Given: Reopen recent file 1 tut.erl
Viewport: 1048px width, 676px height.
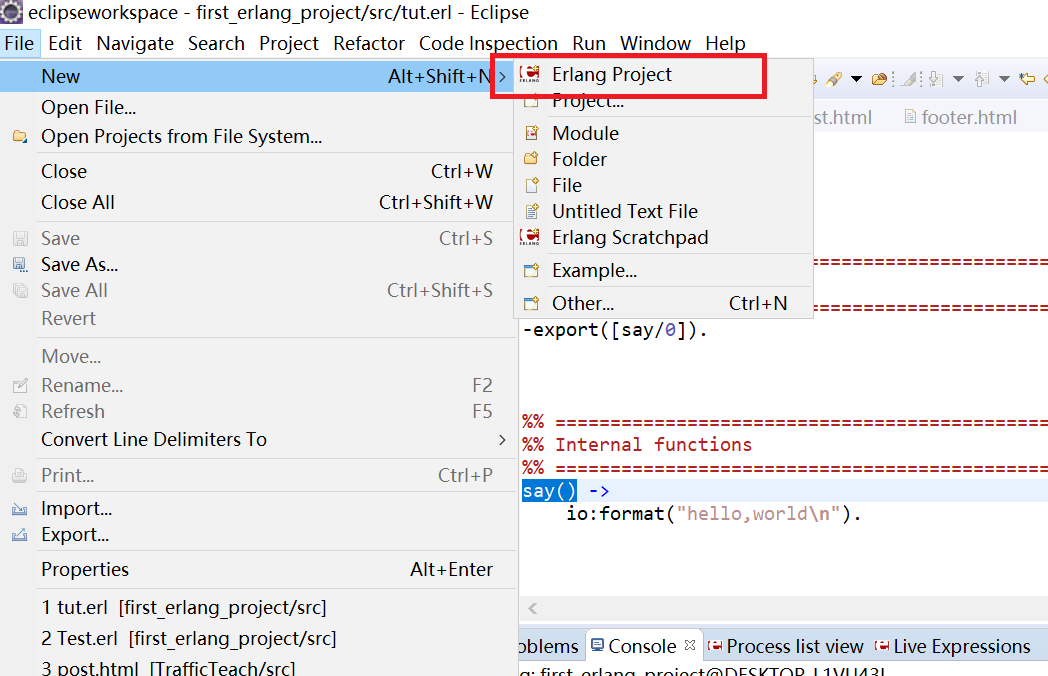Looking at the screenshot, I should [258, 607].
